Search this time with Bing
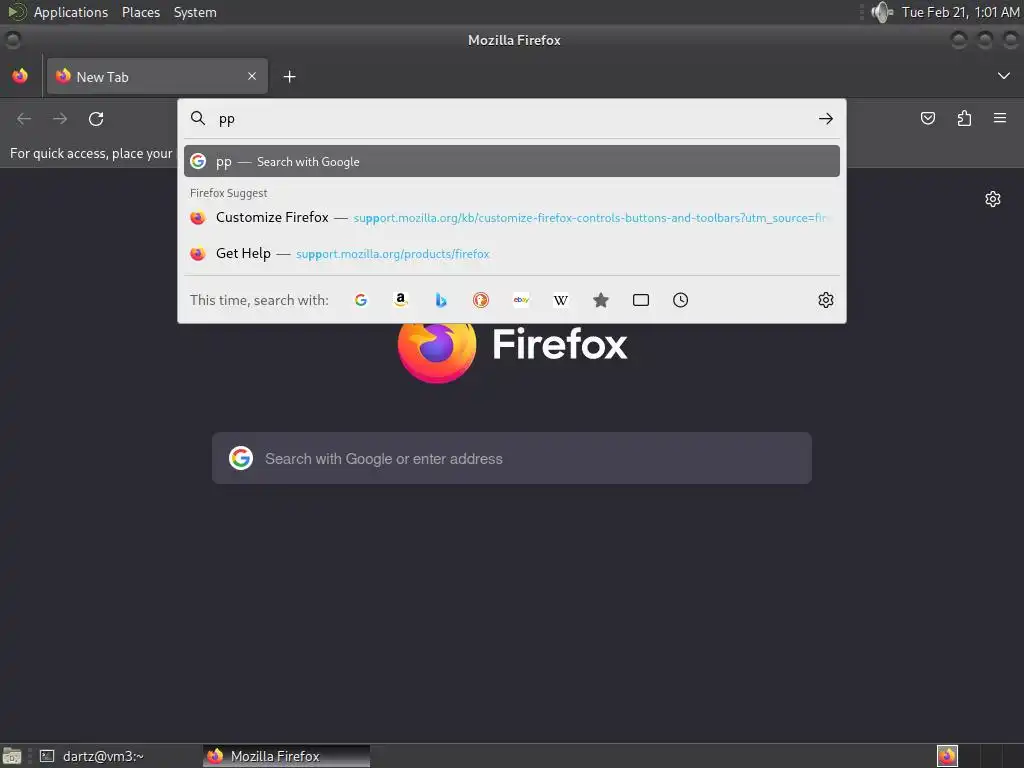The width and height of the screenshot is (1024, 768). pyautogui.click(x=441, y=300)
